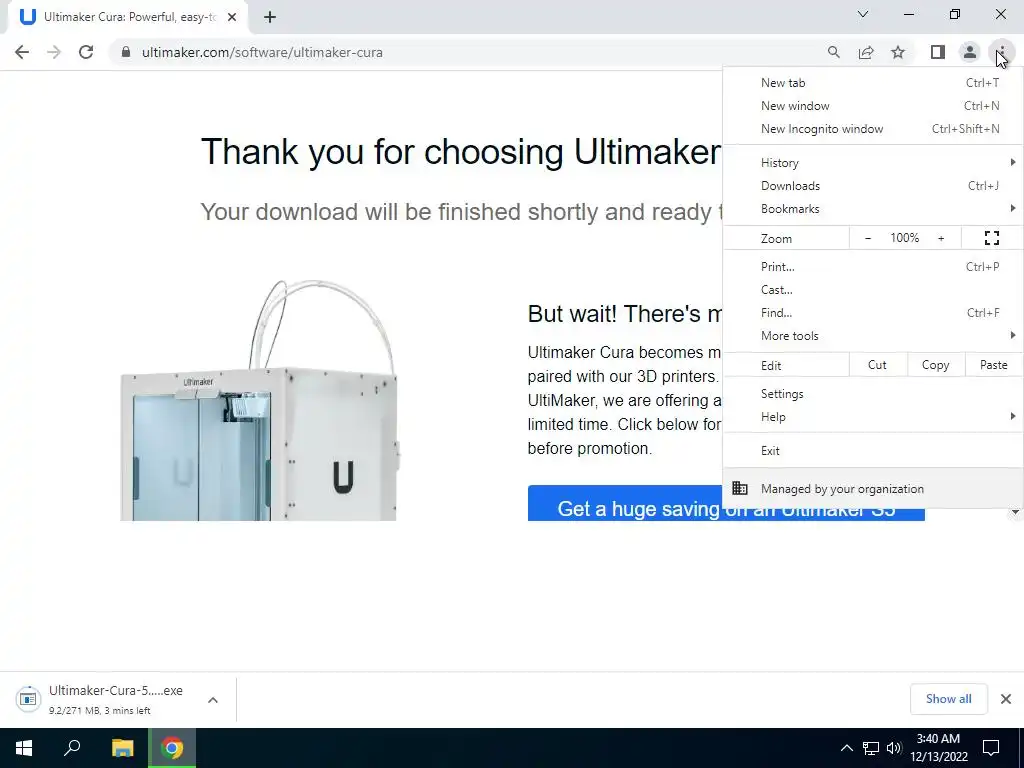The image size is (1024, 768).
Task: Click Managed by your organization
Action: [x=872, y=488]
